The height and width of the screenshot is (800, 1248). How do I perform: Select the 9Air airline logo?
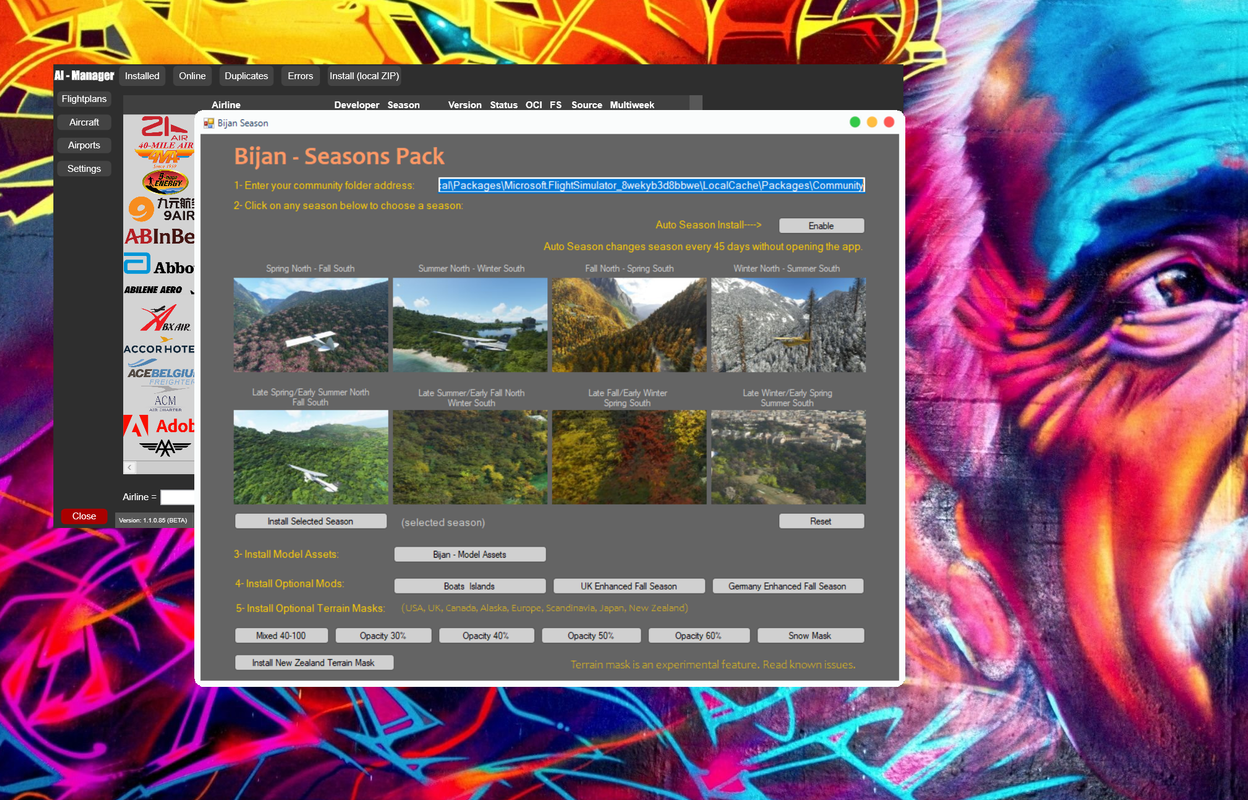tap(160, 208)
